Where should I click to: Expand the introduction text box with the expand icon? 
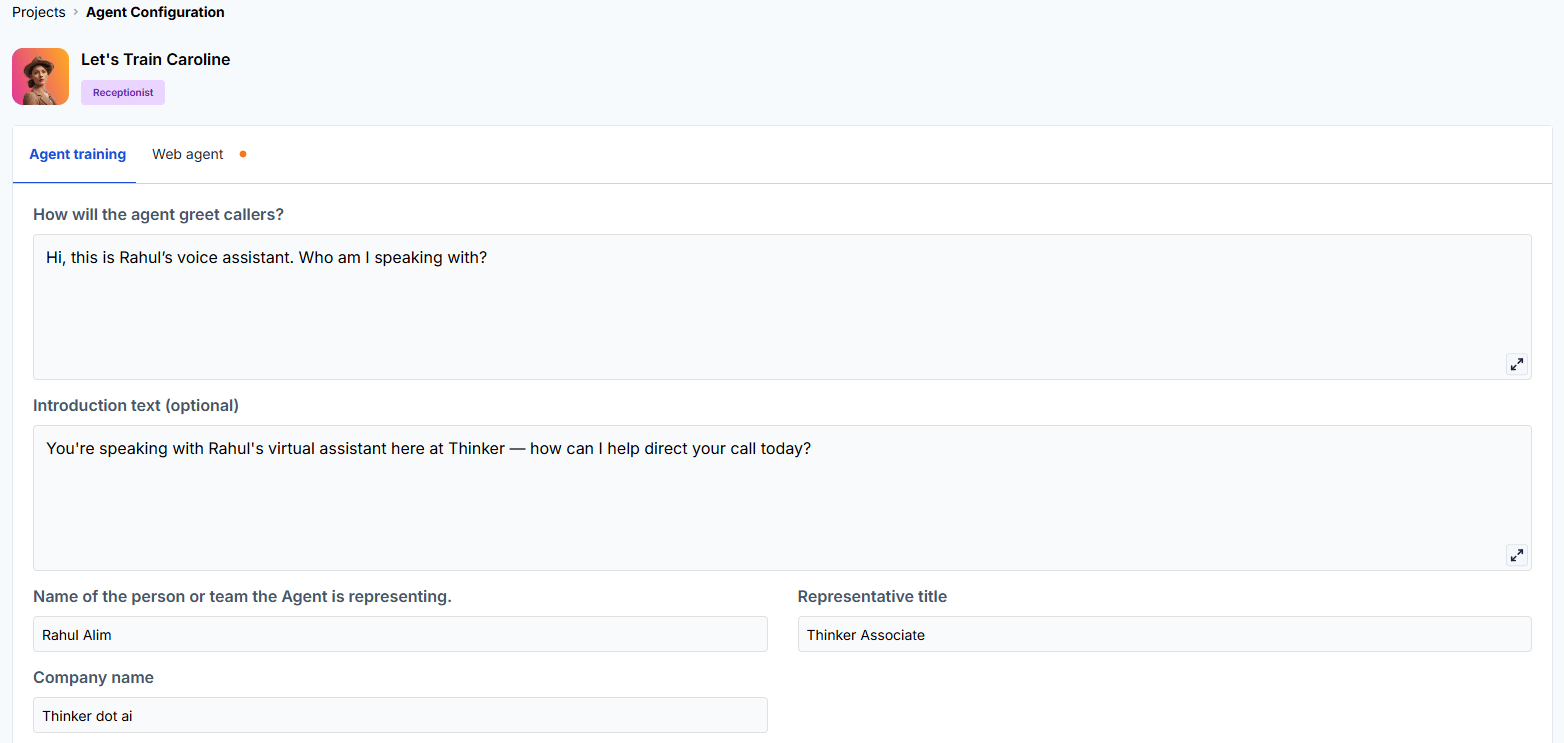point(1517,555)
